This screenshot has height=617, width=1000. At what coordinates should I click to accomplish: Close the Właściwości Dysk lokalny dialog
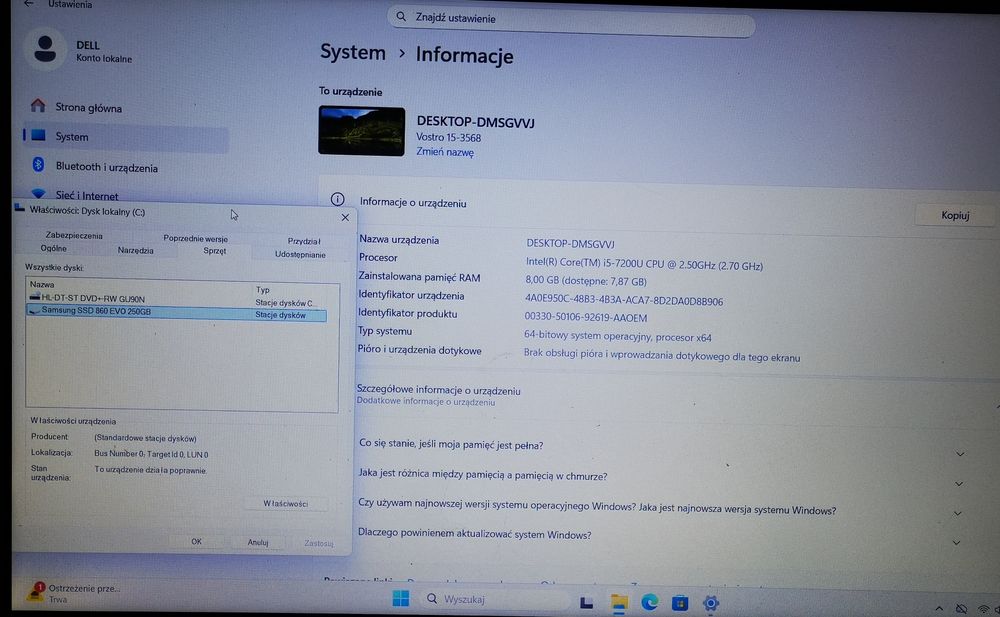tap(345, 218)
